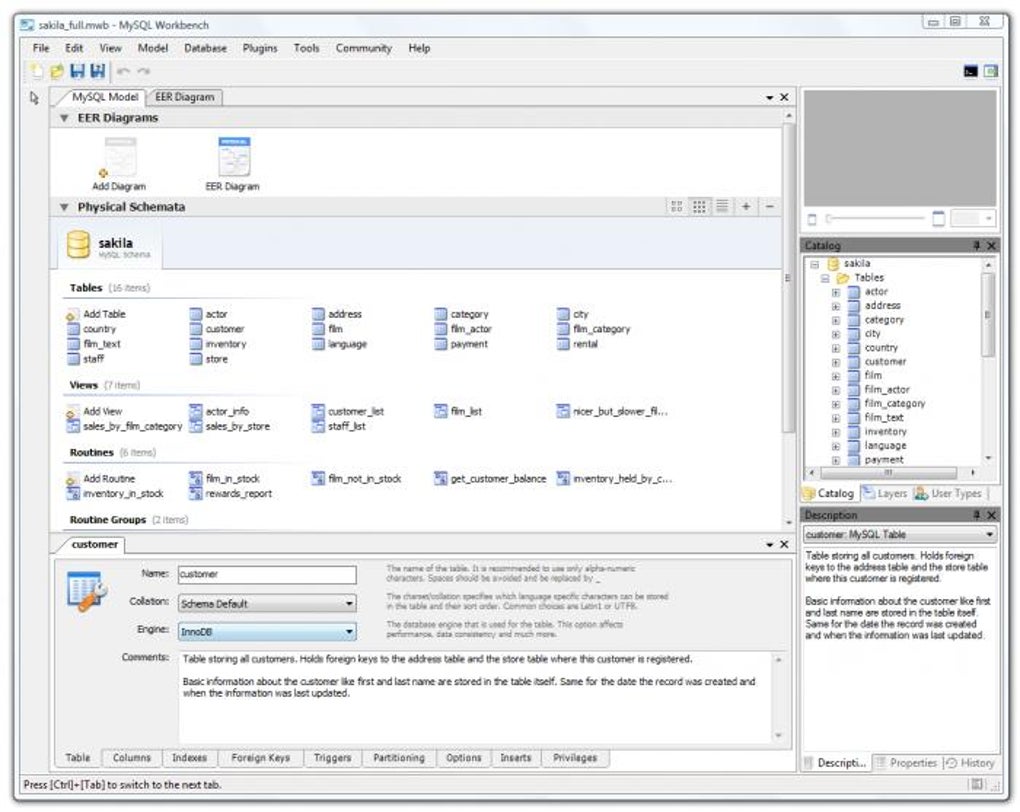1020x812 pixels.
Task: Switch schemata to small icons grid view
Action: tap(700, 207)
